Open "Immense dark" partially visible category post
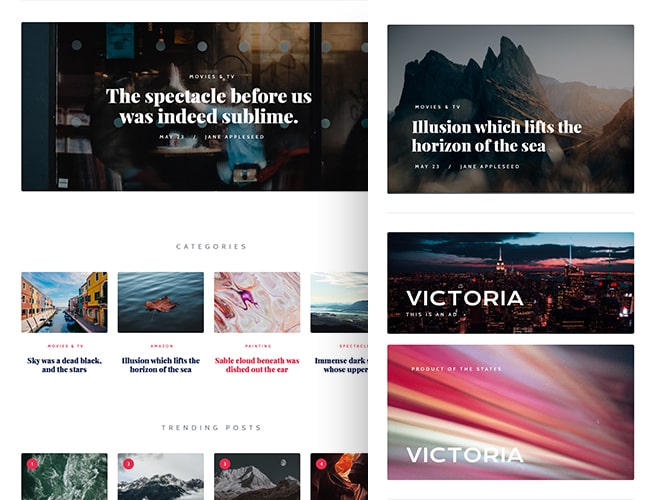 (341, 365)
